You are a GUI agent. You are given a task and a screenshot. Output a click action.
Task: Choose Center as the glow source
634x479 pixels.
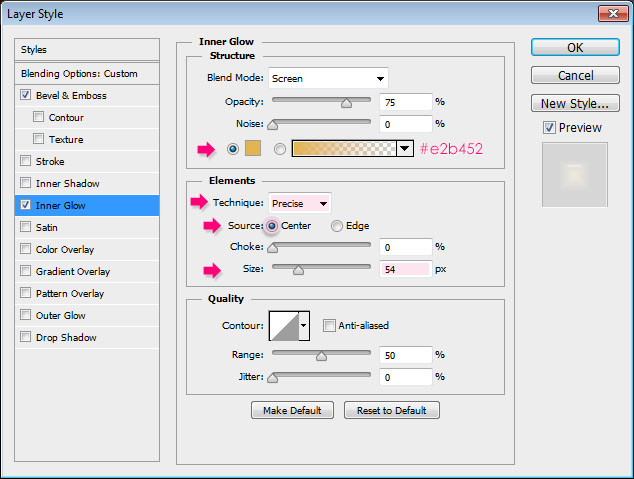[x=272, y=226]
